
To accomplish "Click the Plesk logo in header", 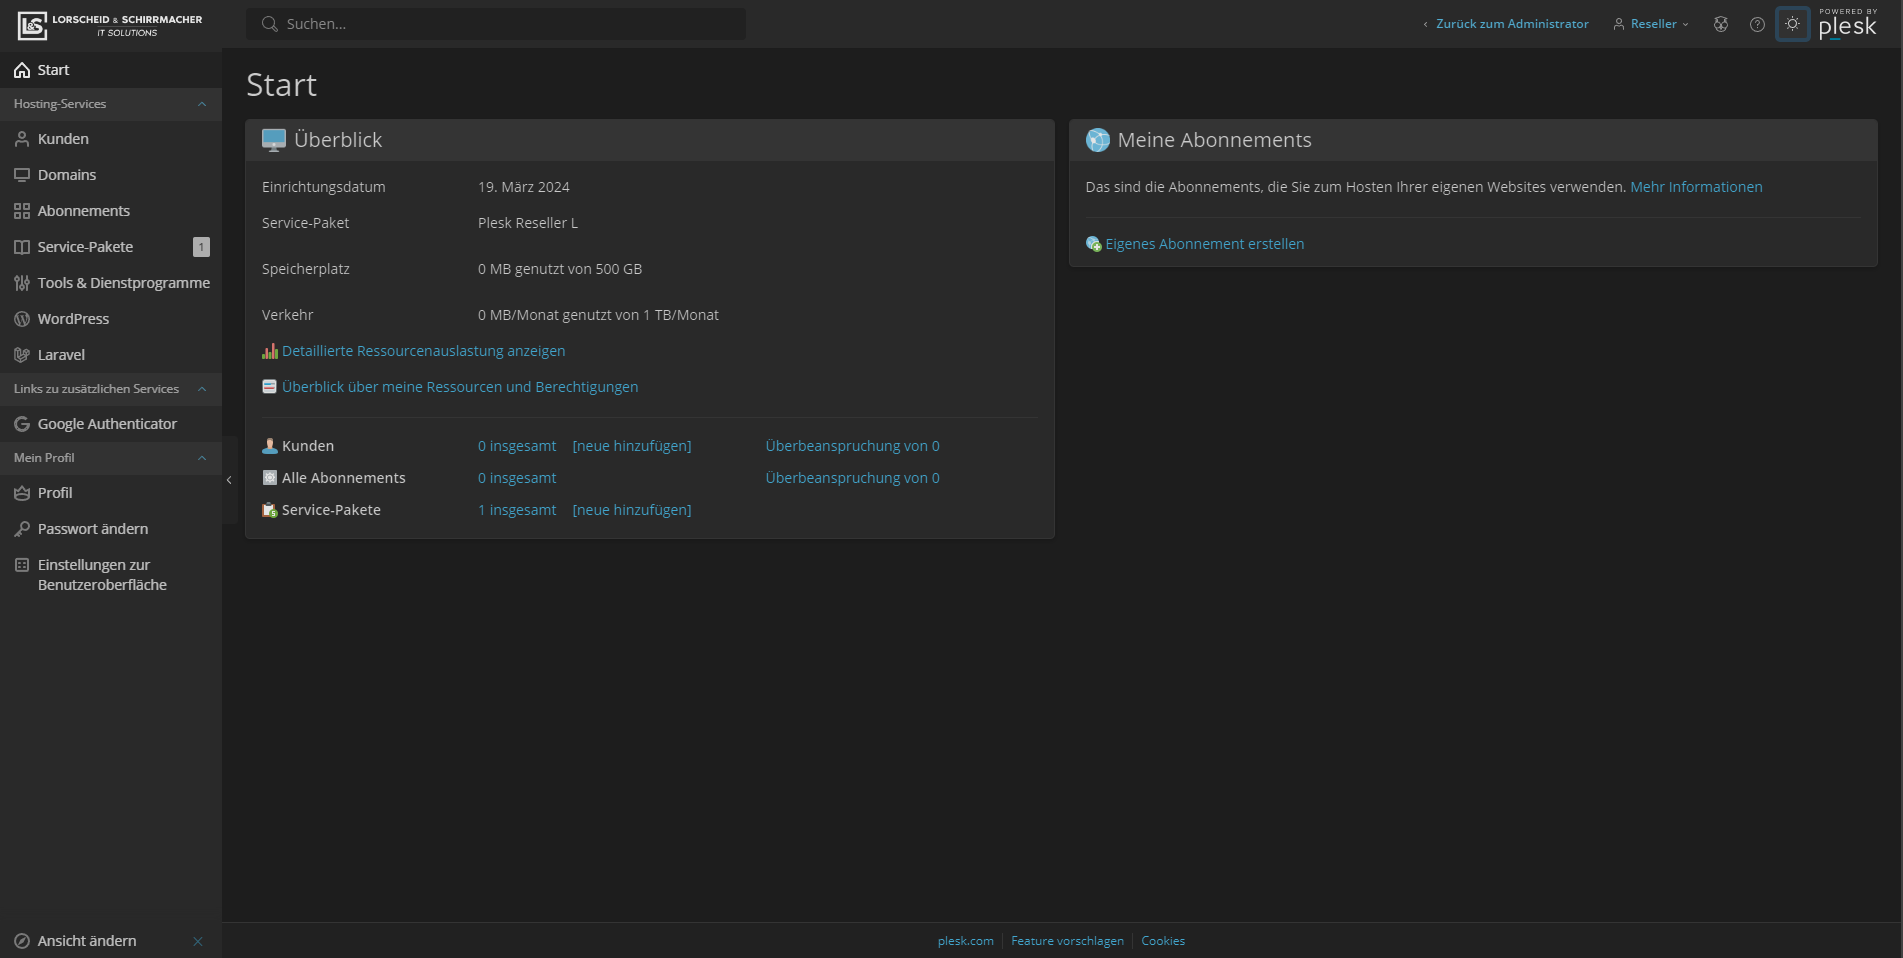I will [1847, 25].
